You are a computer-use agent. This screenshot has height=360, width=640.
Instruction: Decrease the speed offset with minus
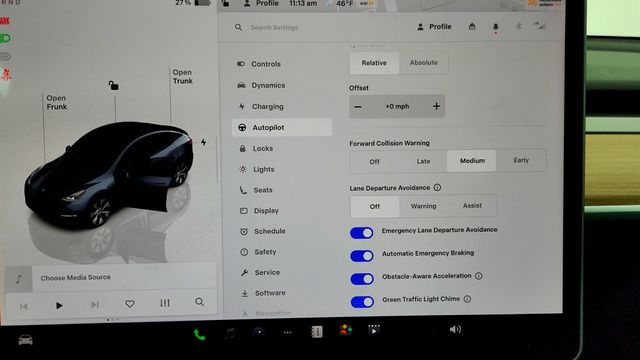click(358, 107)
